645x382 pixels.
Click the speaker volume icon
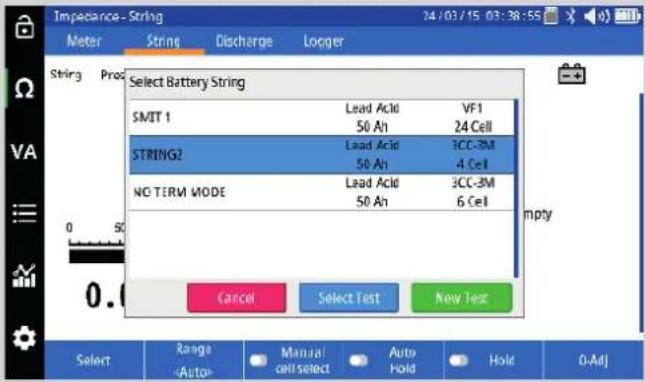click(596, 16)
